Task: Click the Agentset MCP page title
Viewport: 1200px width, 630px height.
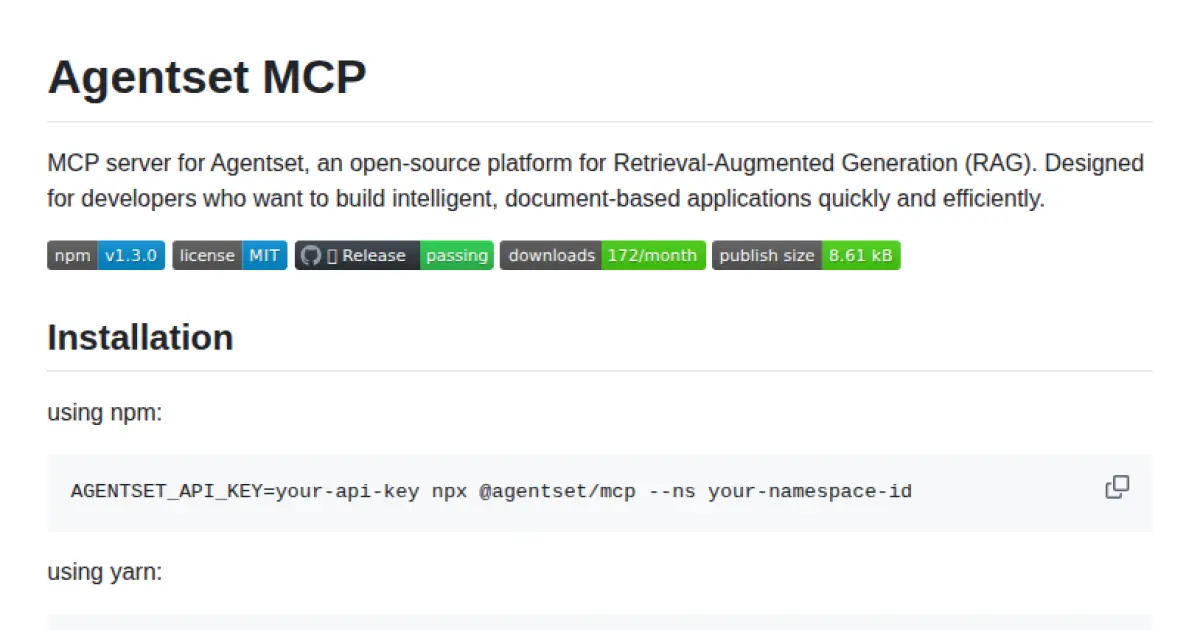Action: [207, 77]
